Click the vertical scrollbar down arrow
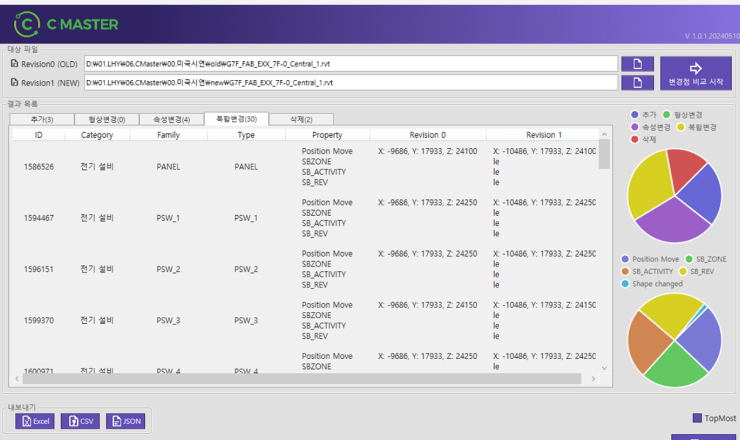Viewport: 740px width, 440px height. (603, 369)
